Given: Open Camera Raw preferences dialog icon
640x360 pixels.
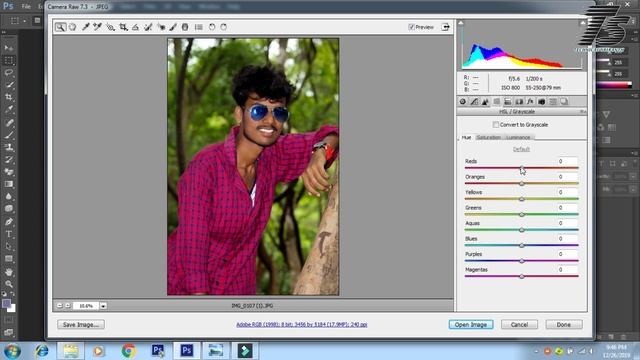Looking at the screenshot, I should click(x=199, y=27).
